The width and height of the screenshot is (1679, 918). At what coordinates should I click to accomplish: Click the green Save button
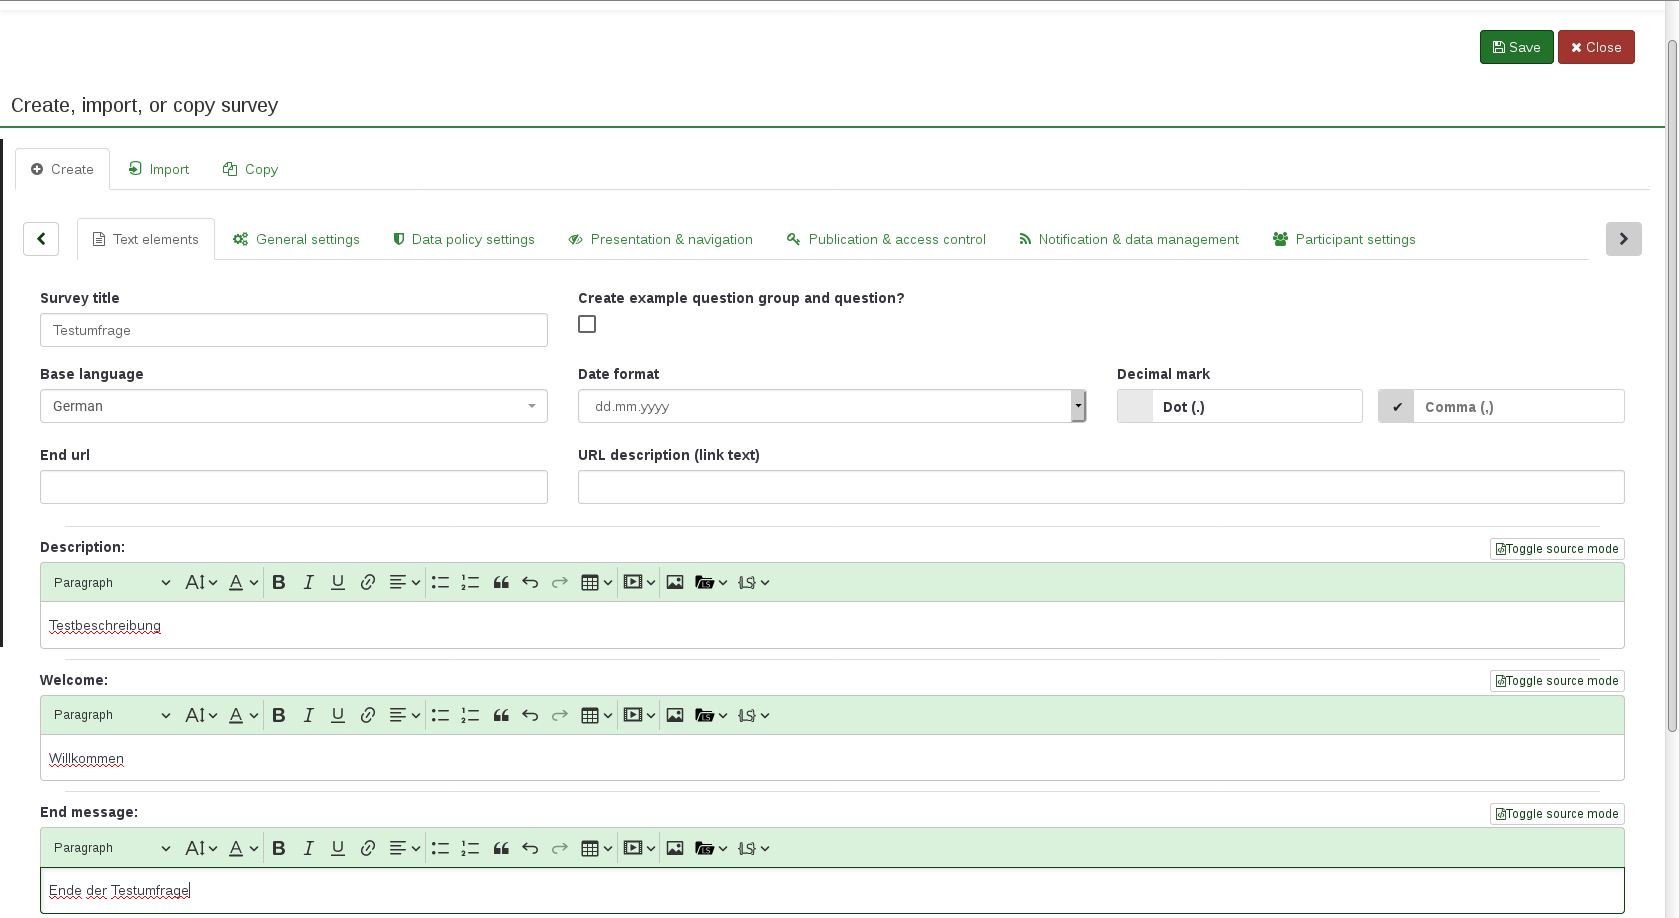[1516, 47]
